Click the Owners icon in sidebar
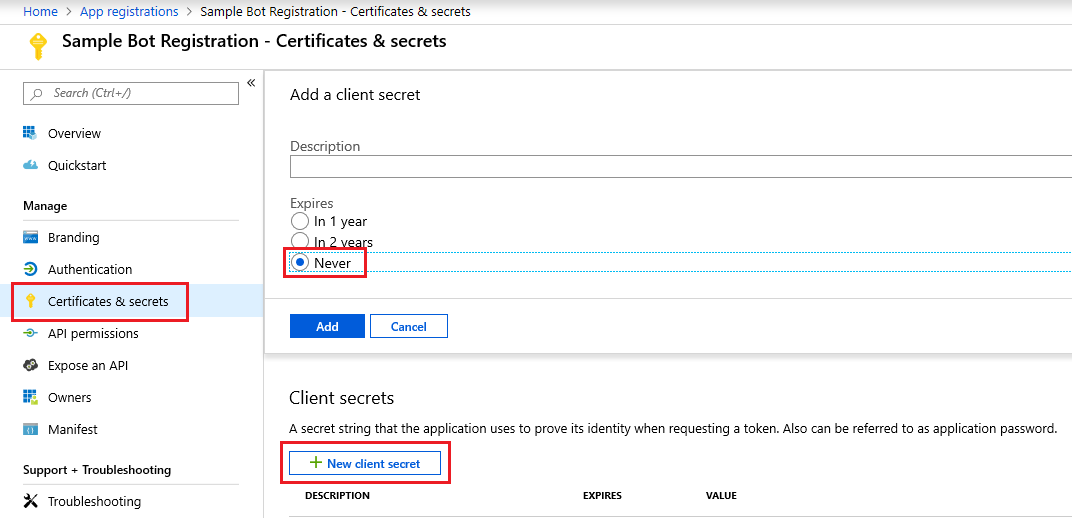This screenshot has width=1072, height=518. (x=30, y=397)
